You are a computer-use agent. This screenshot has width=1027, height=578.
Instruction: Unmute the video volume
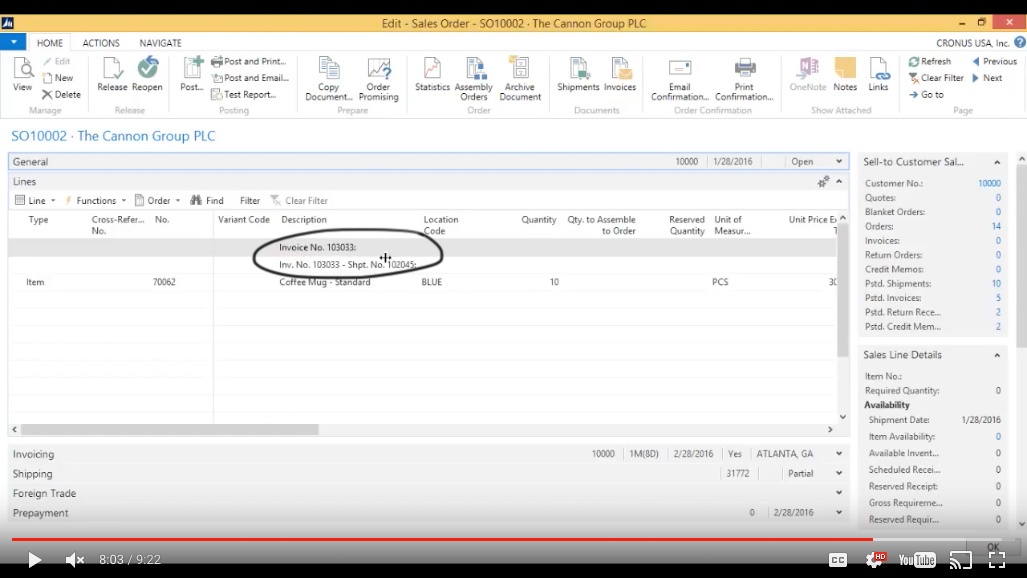[75, 560]
